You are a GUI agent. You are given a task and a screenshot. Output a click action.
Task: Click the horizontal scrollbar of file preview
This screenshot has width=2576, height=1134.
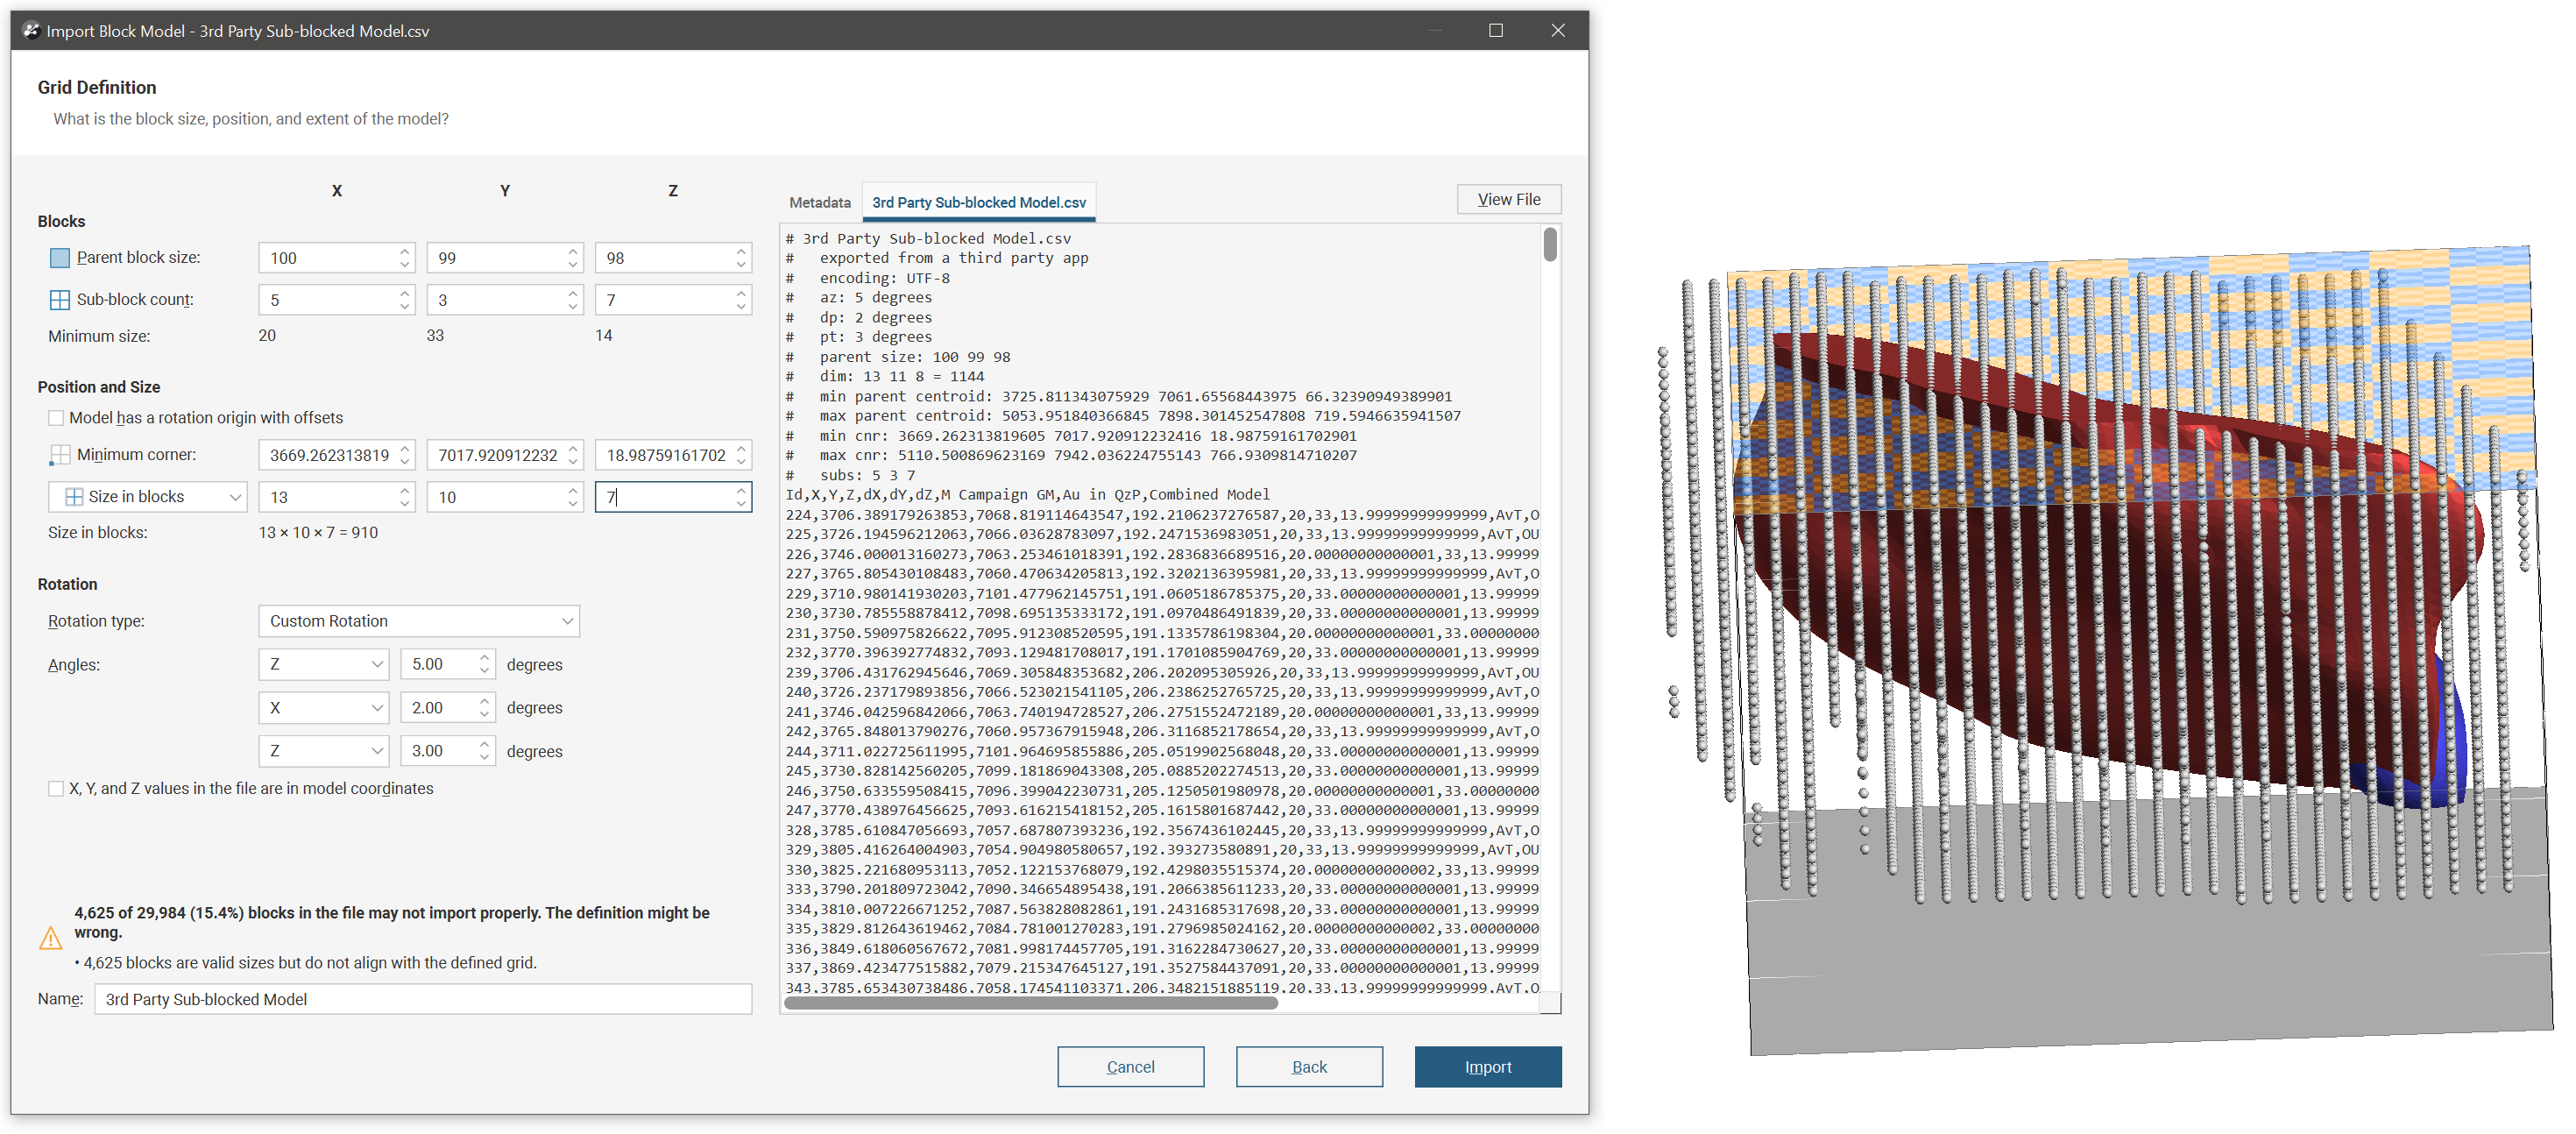point(1030,1004)
